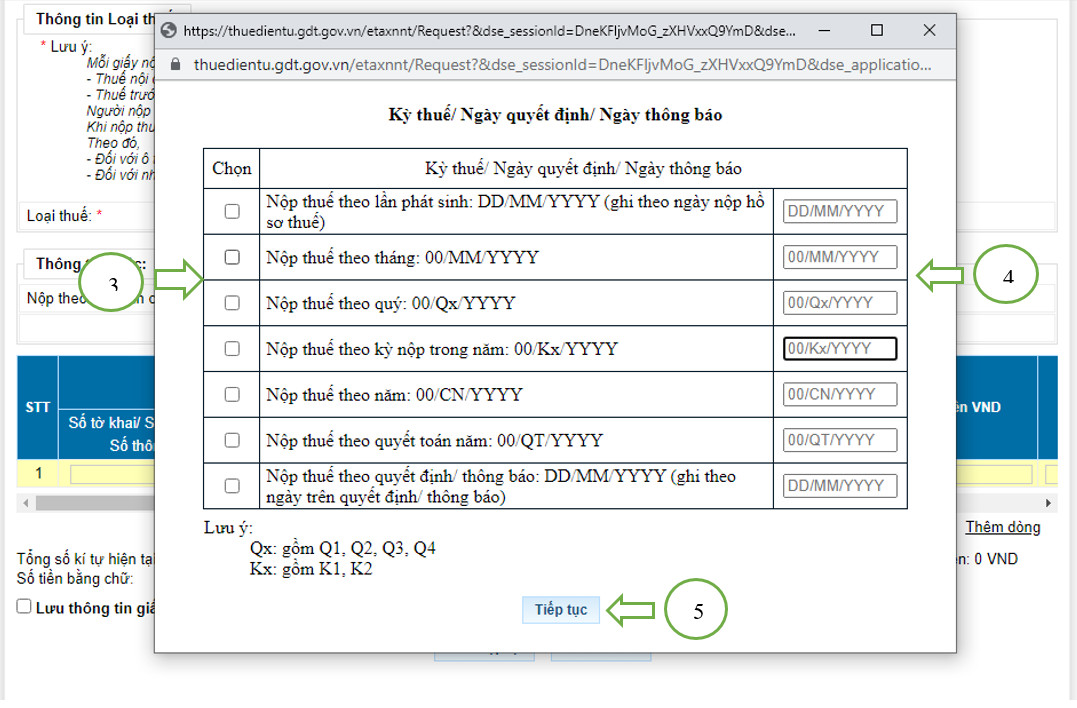Check 'Nộp thuế theo lần phát sinh' checkbox
This screenshot has width=1077, height=708.
(232, 212)
